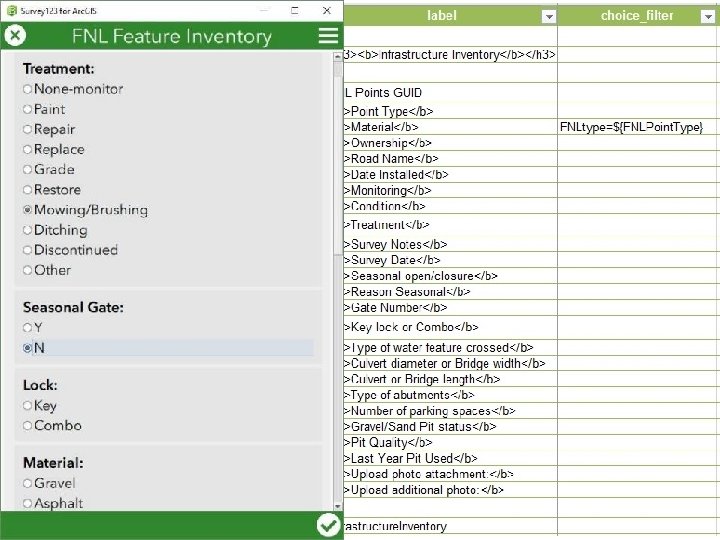Screen dimensions: 720x540
Task: Select the Upload photo attachment cell
Action: (450, 473)
